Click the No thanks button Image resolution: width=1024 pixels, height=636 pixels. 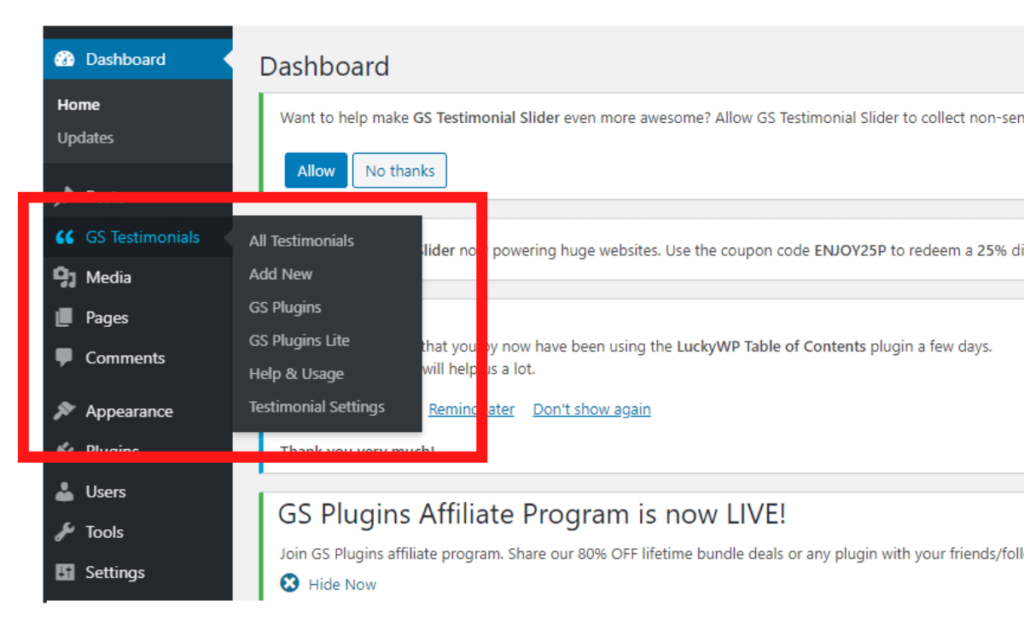[x=400, y=170]
